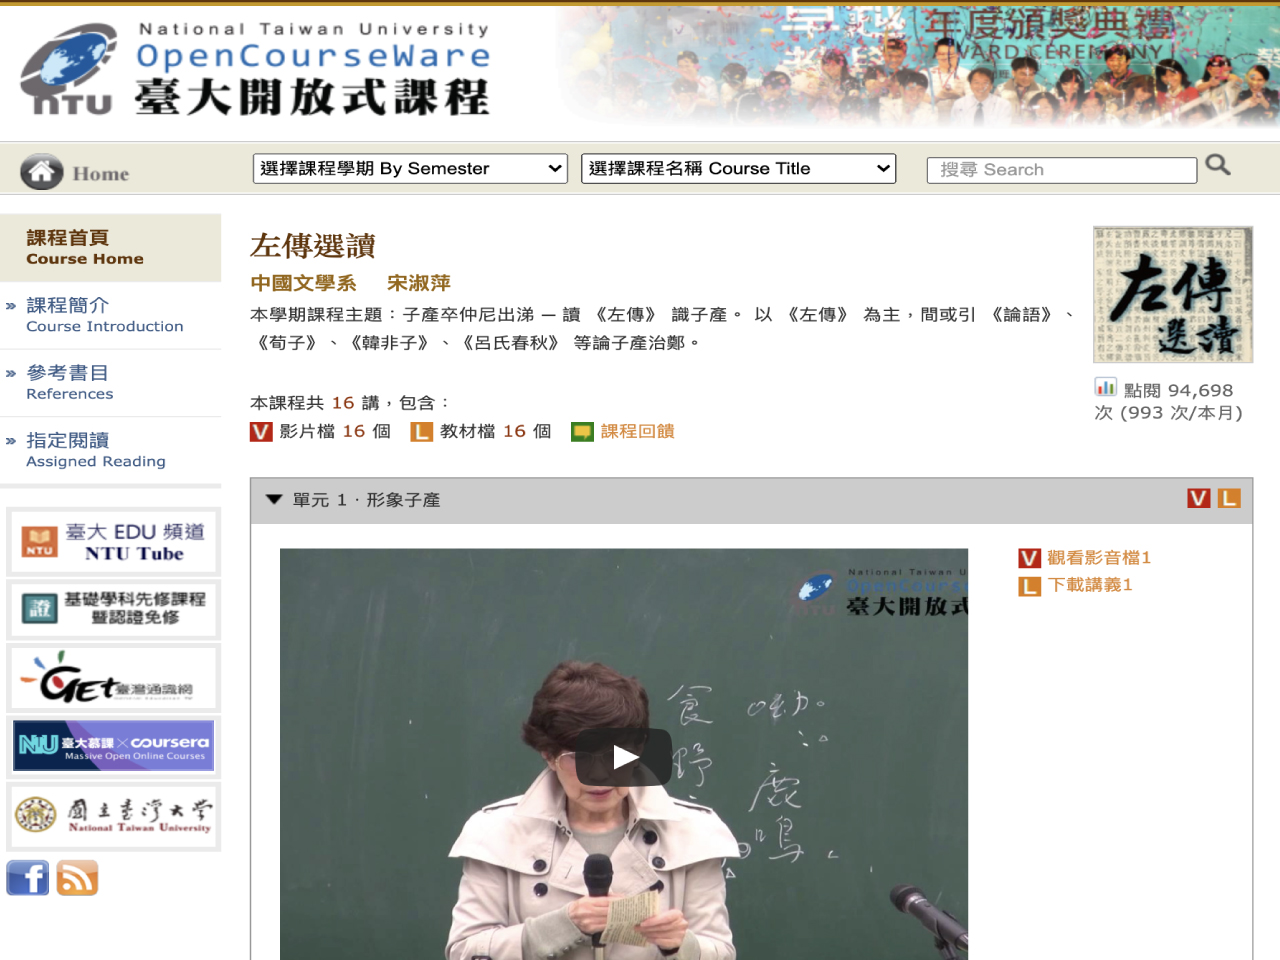
Task: Open the NTU Coursera MOOC banner
Action: tap(113, 746)
